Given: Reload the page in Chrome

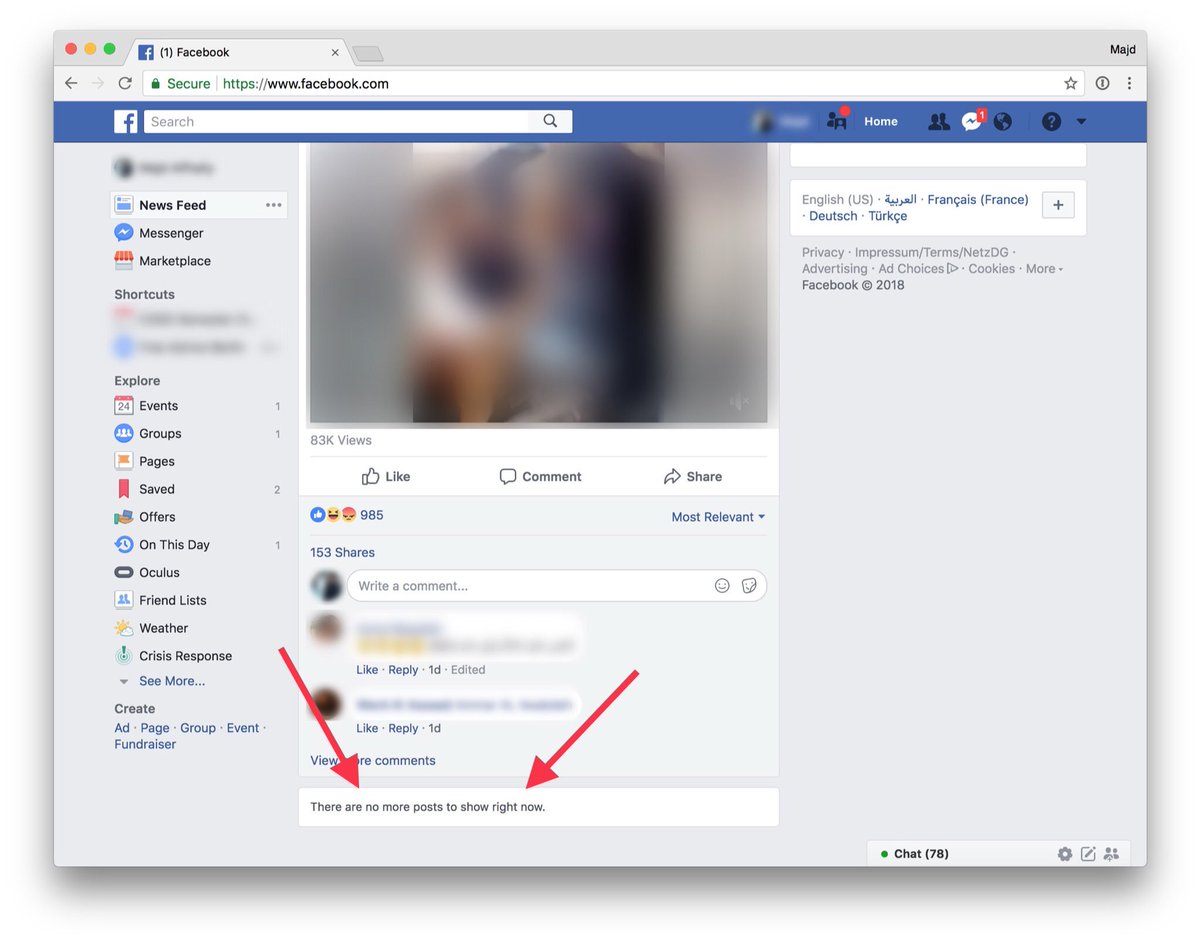Looking at the screenshot, I should click(x=125, y=83).
